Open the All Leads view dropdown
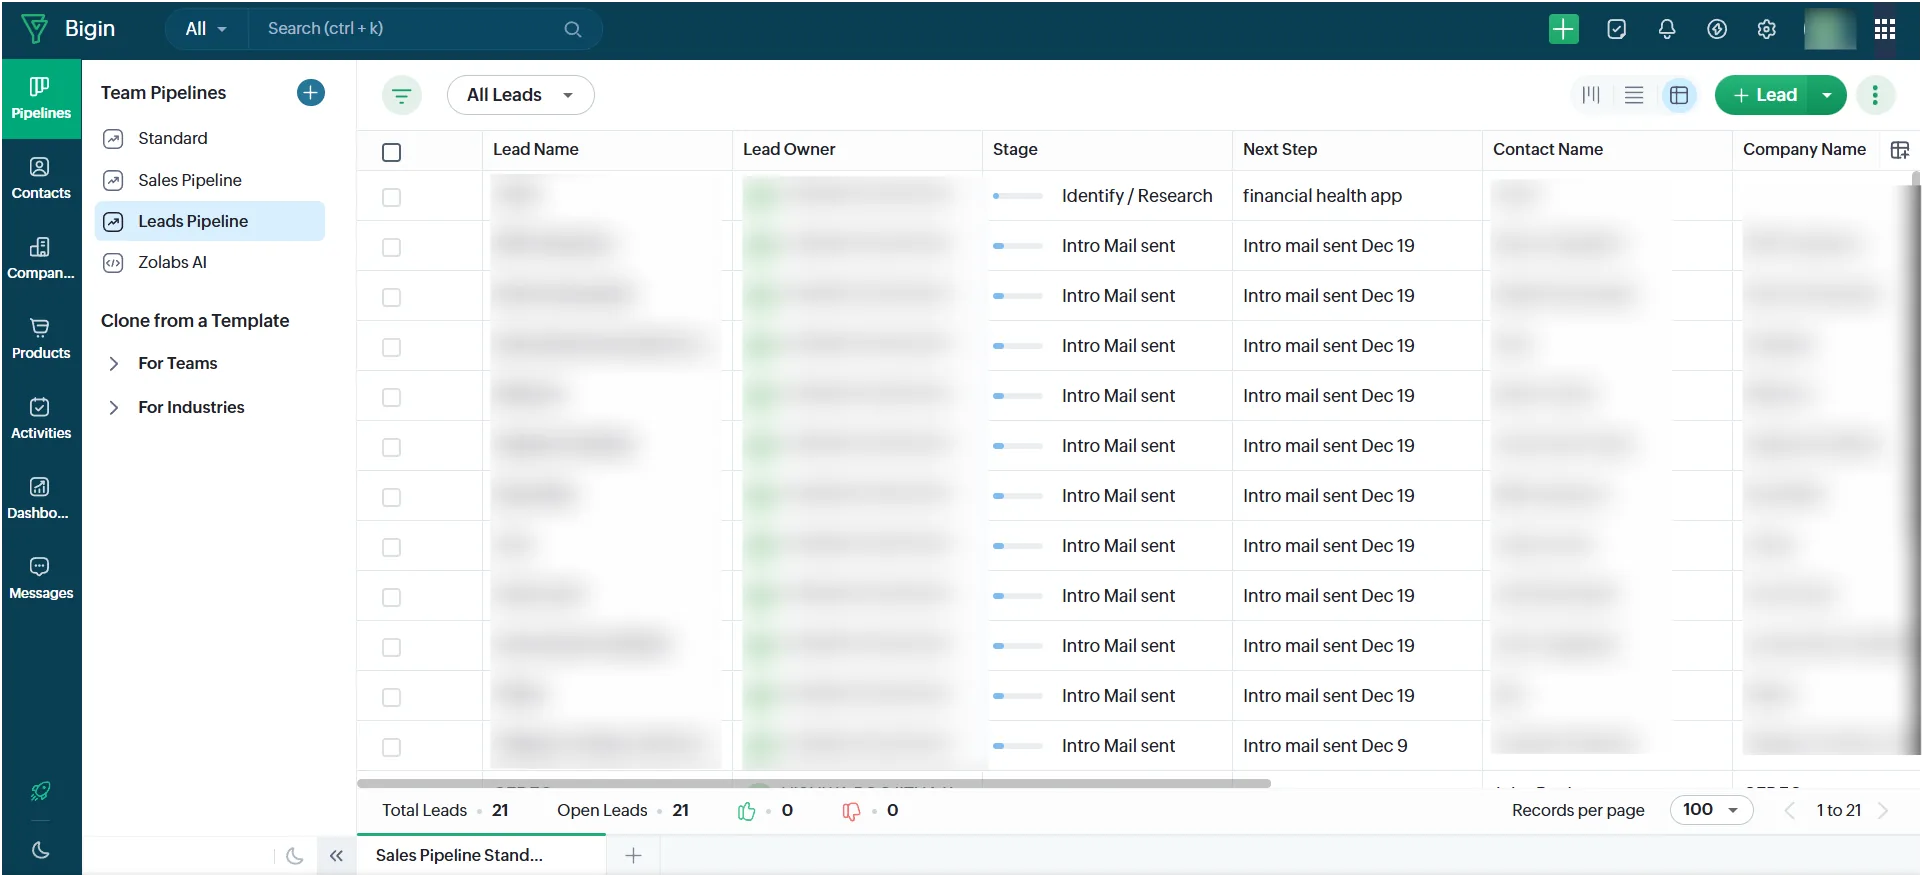 pos(520,95)
